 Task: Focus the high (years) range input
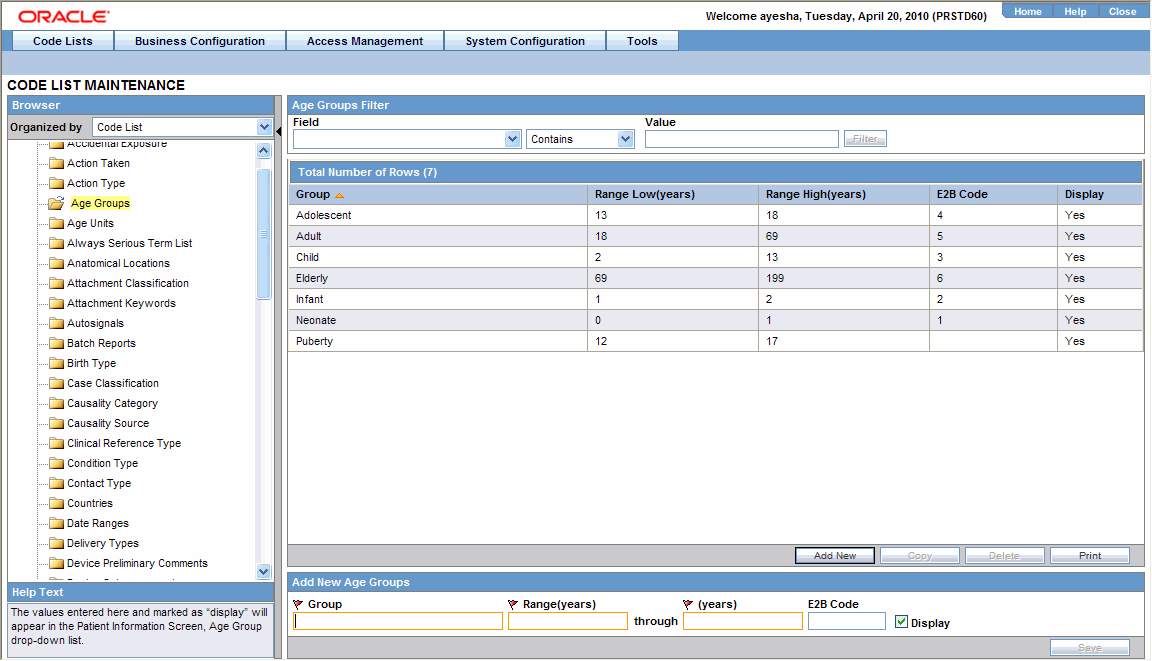pyautogui.click(x=743, y=621)
